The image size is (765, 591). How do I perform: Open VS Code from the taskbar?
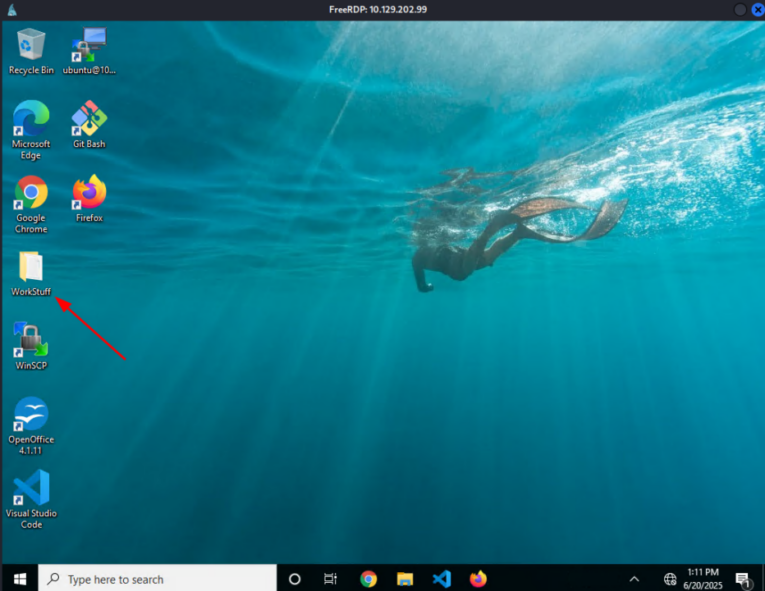441,579
